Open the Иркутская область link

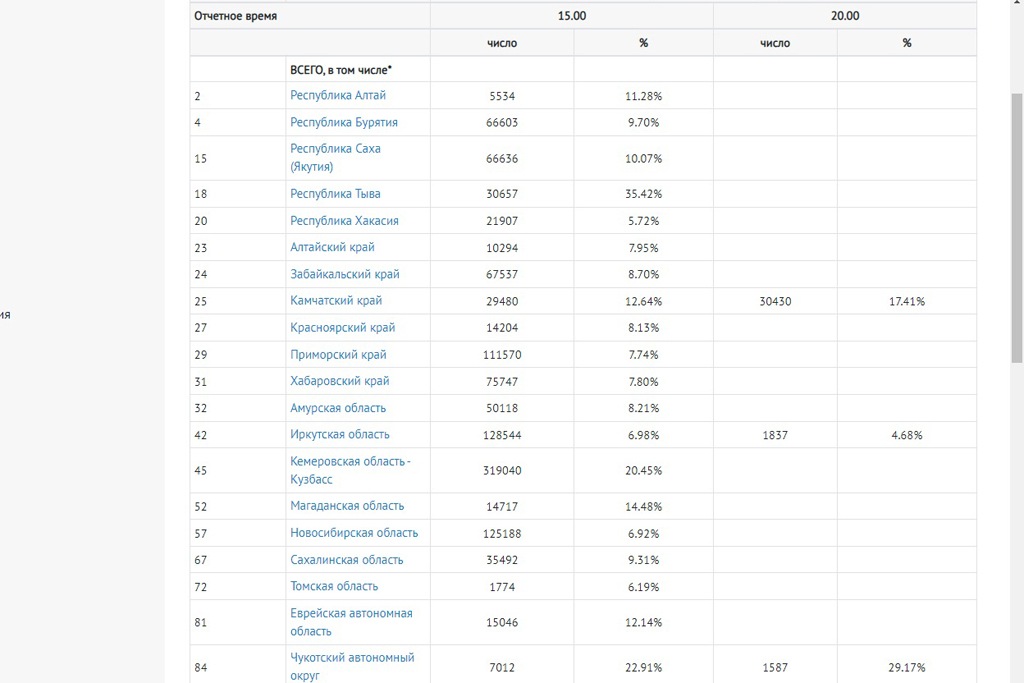point(339,435)
